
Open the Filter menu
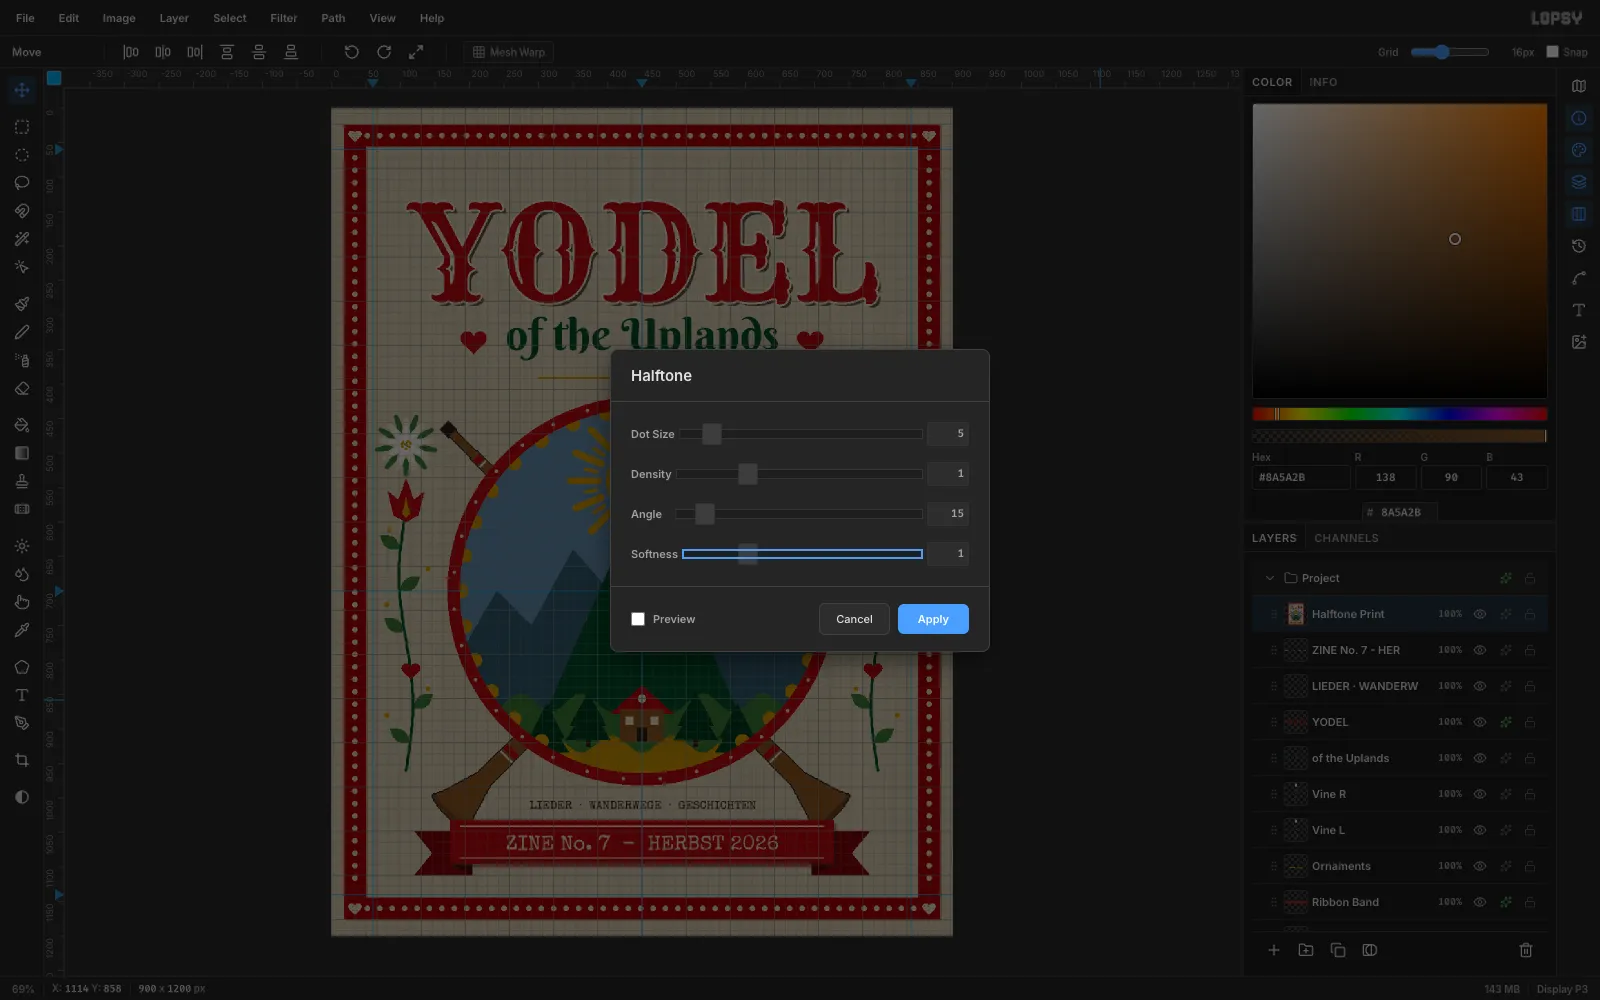[x=284, y=18]
